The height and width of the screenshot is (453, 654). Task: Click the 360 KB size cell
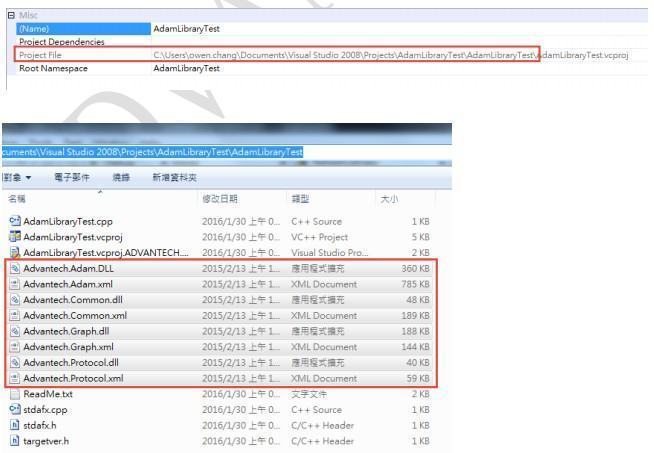(x=415, y=269)
